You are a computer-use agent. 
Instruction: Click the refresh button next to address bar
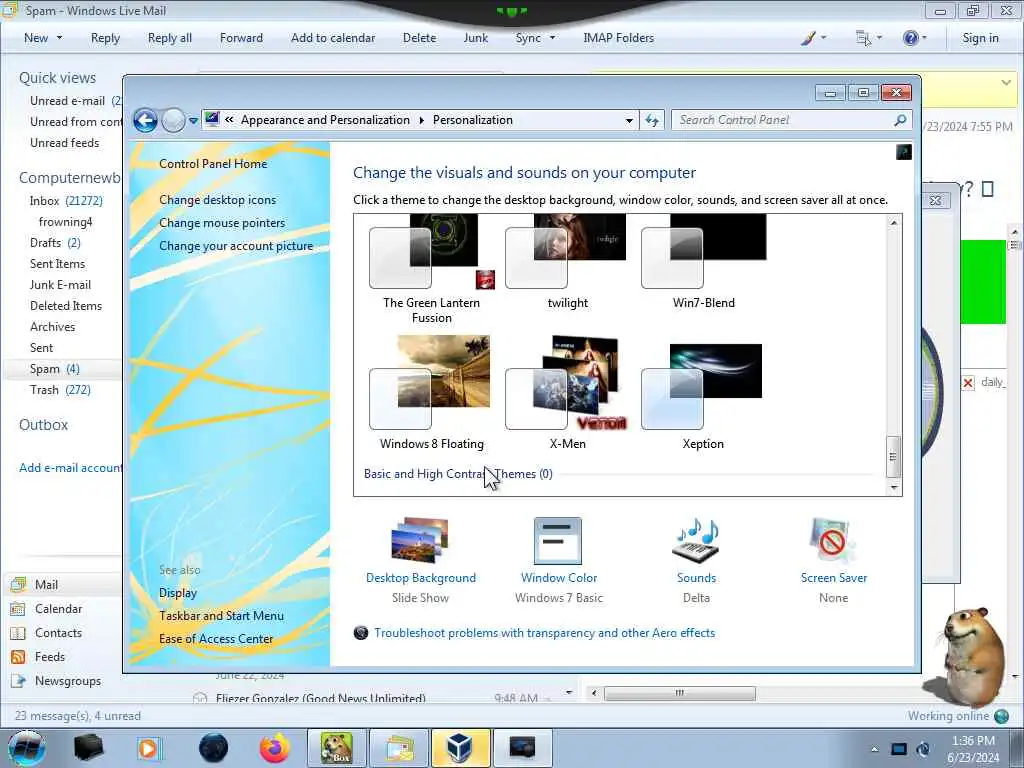point(652,120)
